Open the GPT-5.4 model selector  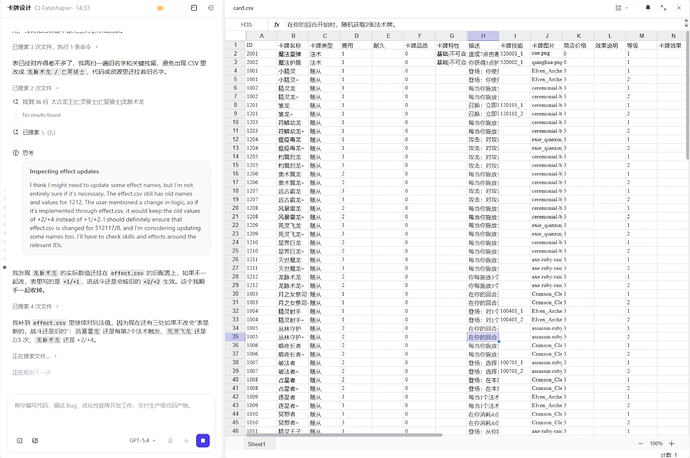[x=143, y=440]
